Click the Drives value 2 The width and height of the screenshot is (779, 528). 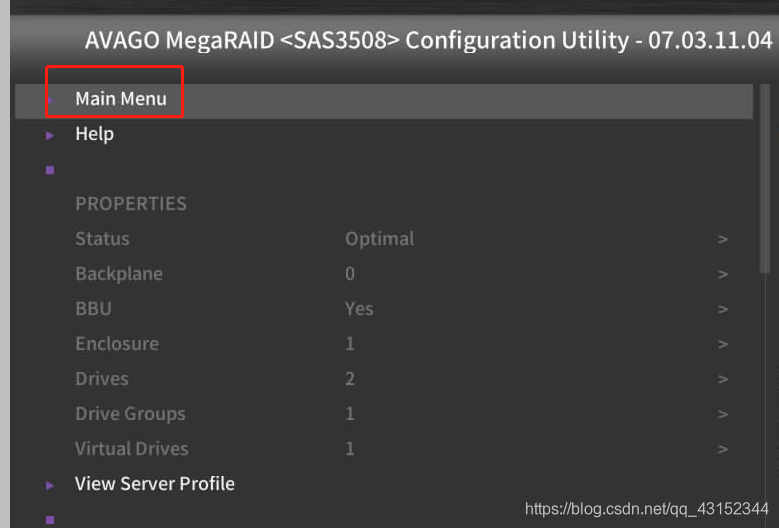pyautogui.click(x=350, y=379)
